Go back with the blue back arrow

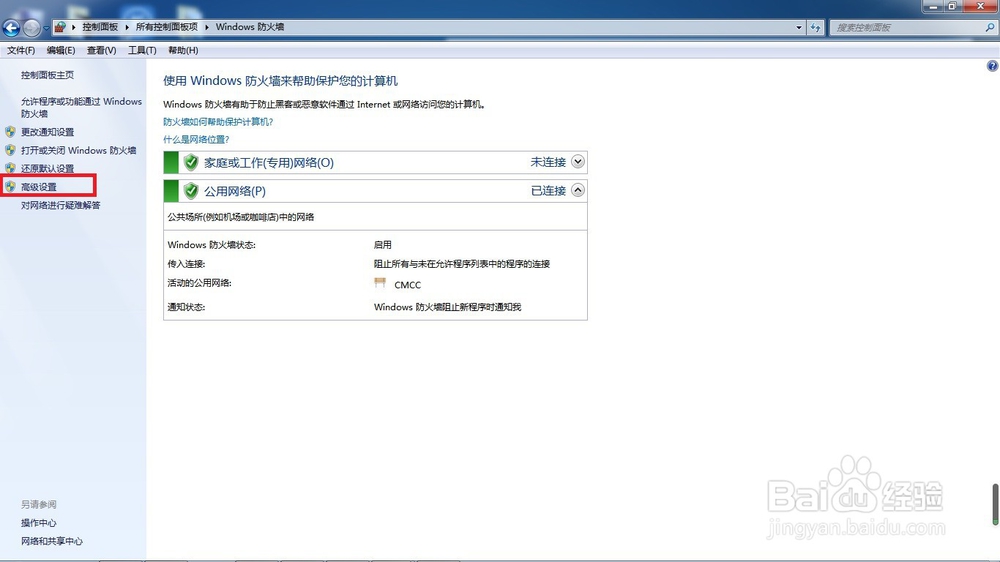[x=11, y=27]
